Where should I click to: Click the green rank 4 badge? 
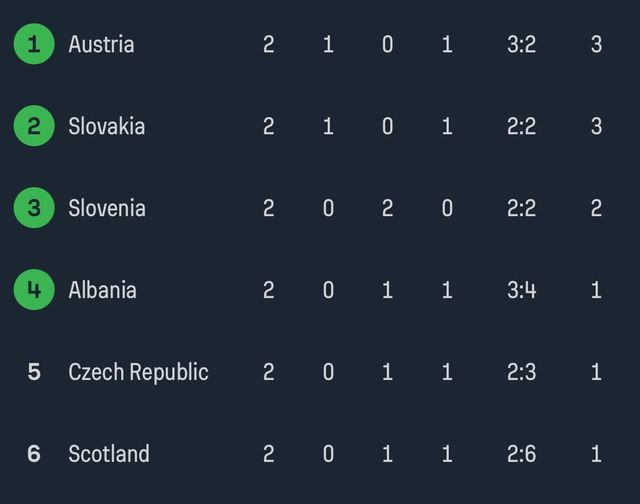(x=34, y=290)
